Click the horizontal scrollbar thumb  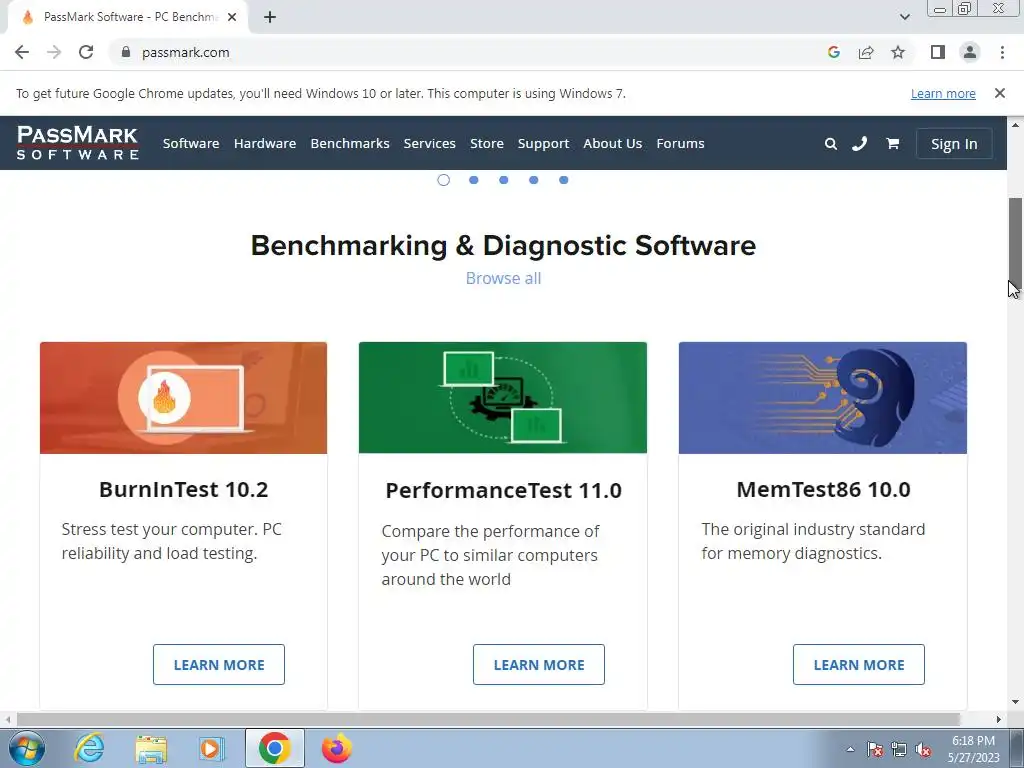coord(488,719)
